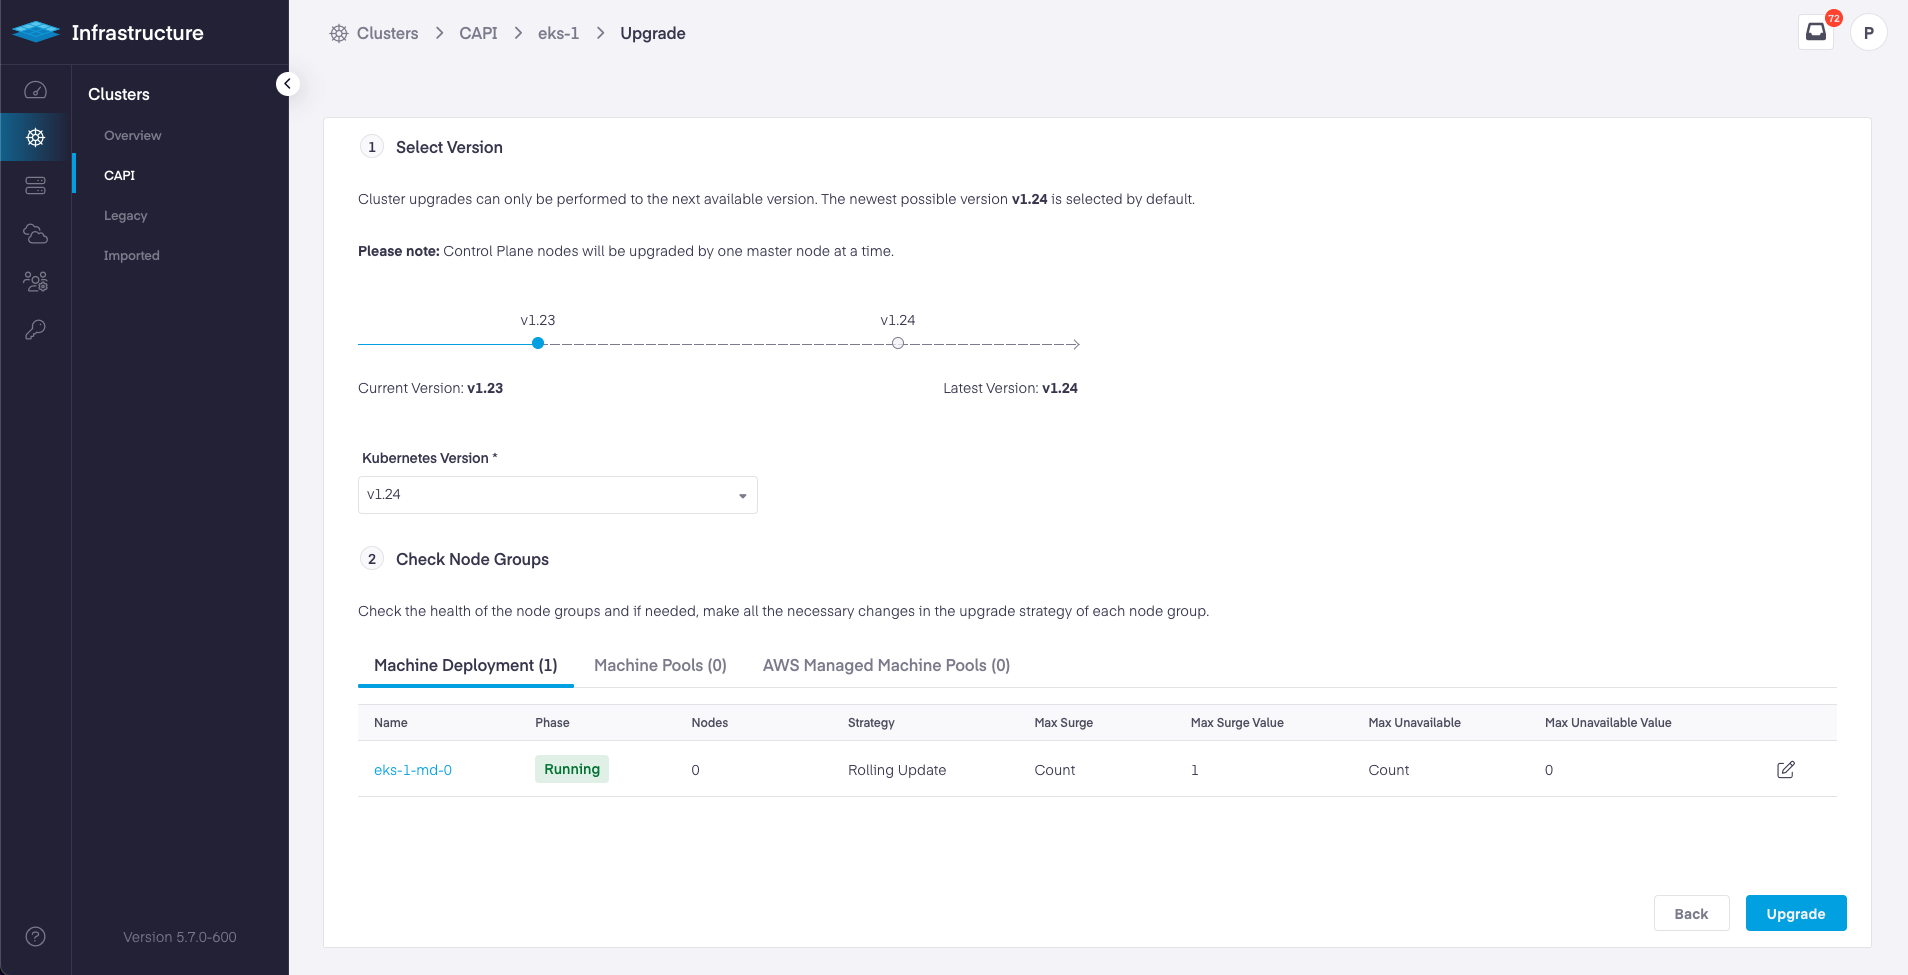Open the notifications inbox icon
This screenshot has height=975, width=1908.
[1815, 32]
